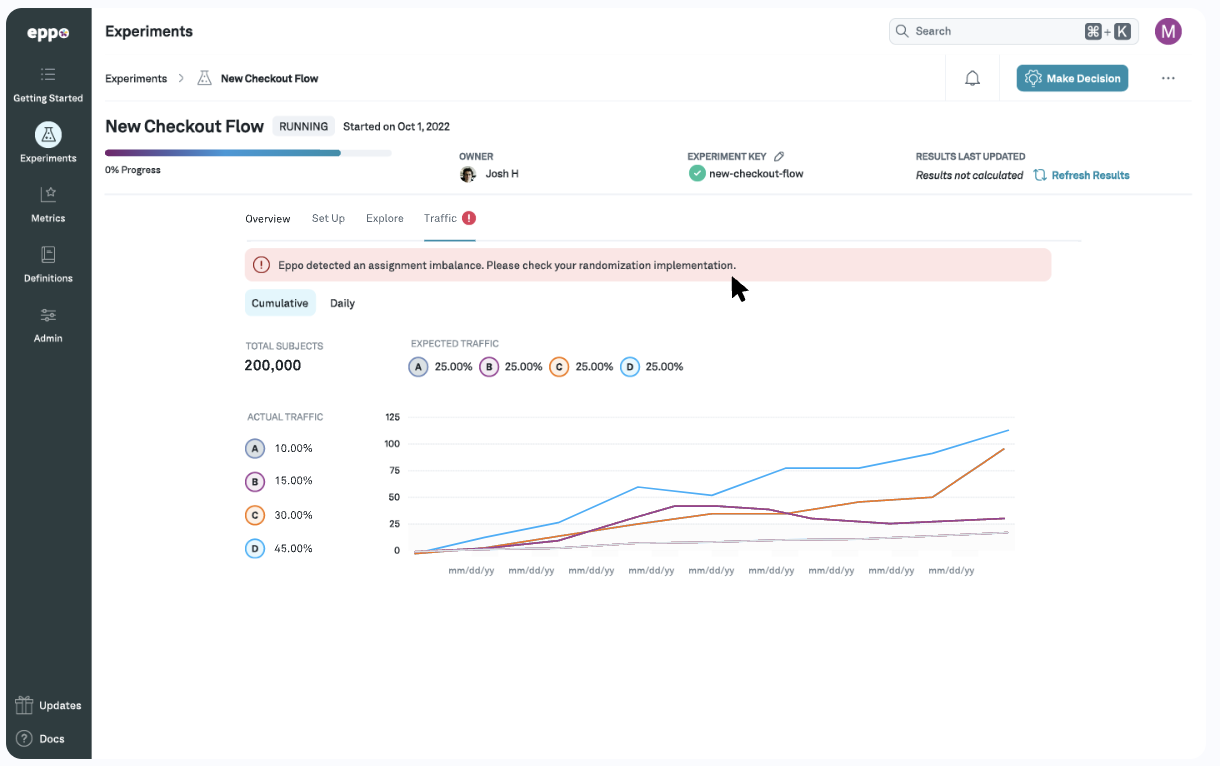Image resolution: width=1220 pixels, height=766 pixels.
Task: Expand the Experiments breadcrumb
Action: point(136,77)
